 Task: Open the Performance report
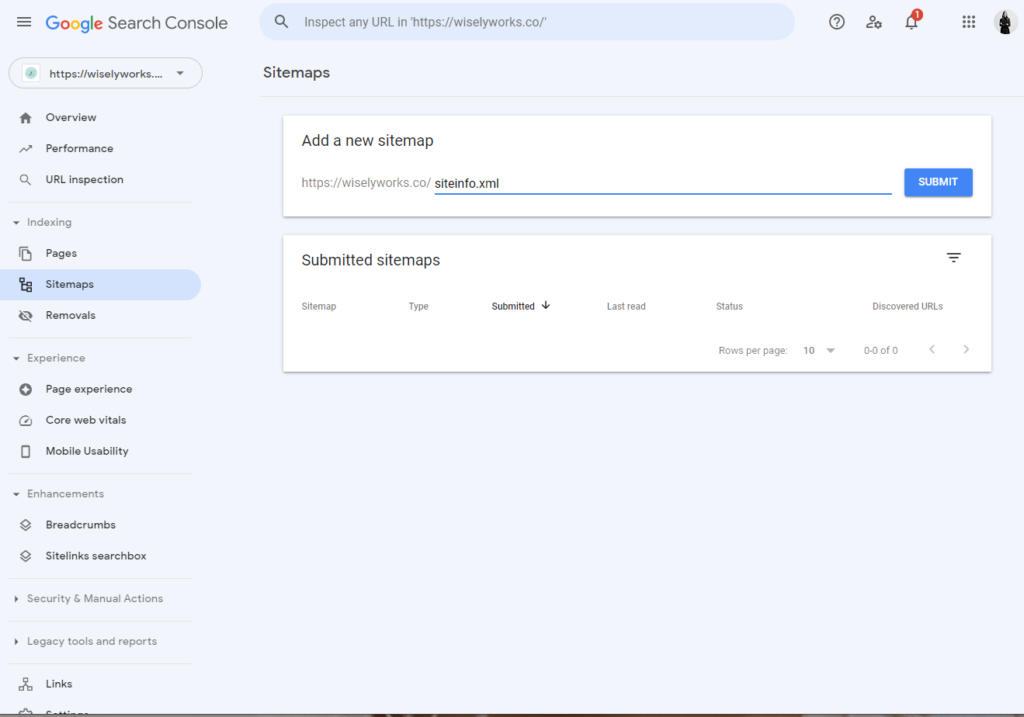click(79, 149)
